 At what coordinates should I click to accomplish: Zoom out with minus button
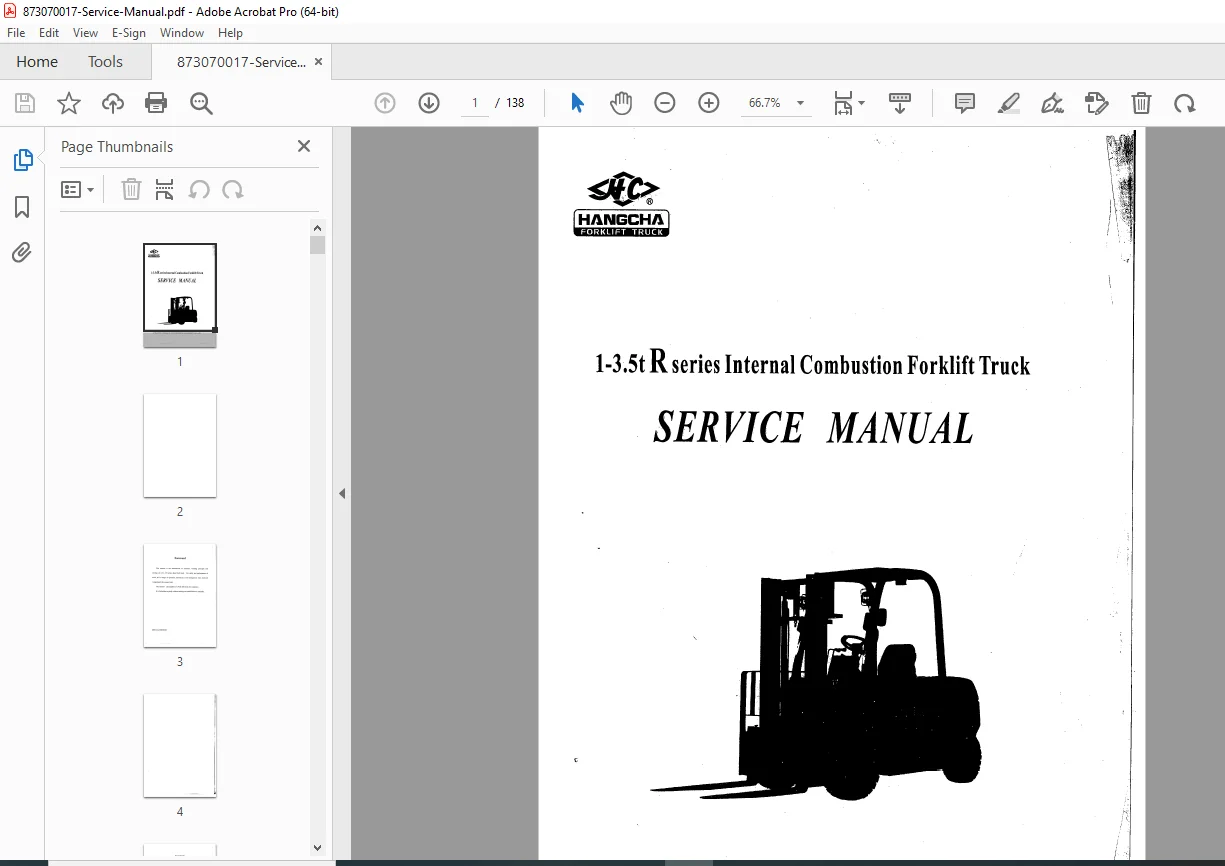coord(665,103)
